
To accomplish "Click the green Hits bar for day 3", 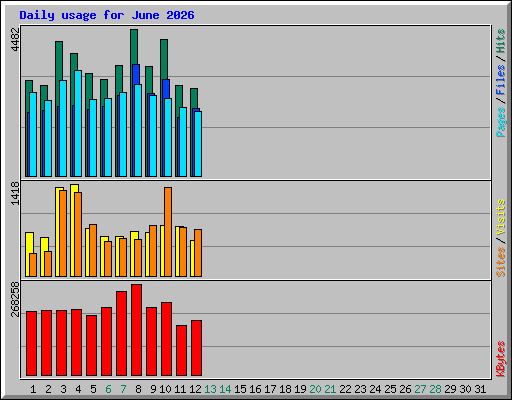I will tap(59, 61).
